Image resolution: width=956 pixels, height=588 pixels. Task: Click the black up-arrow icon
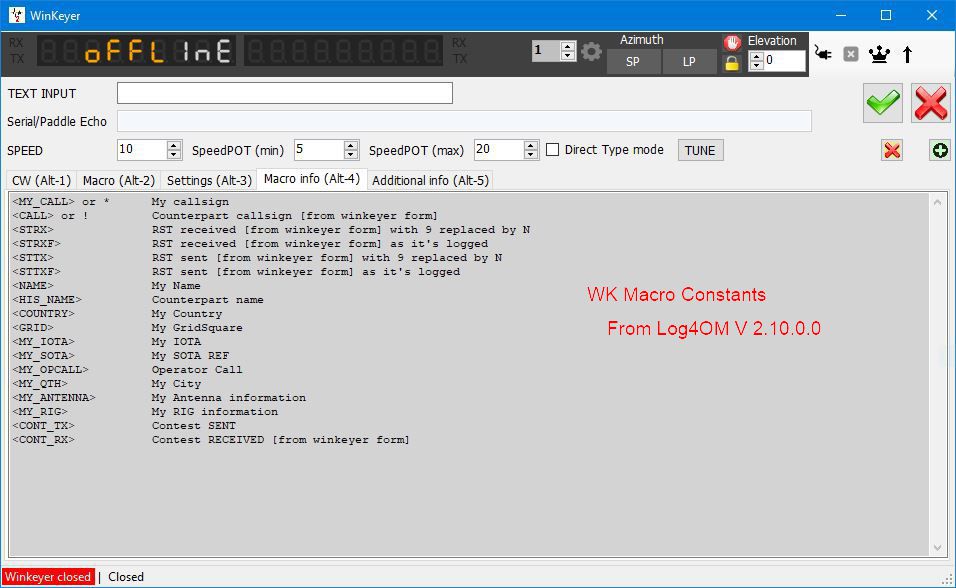click(x=907, y=54)
